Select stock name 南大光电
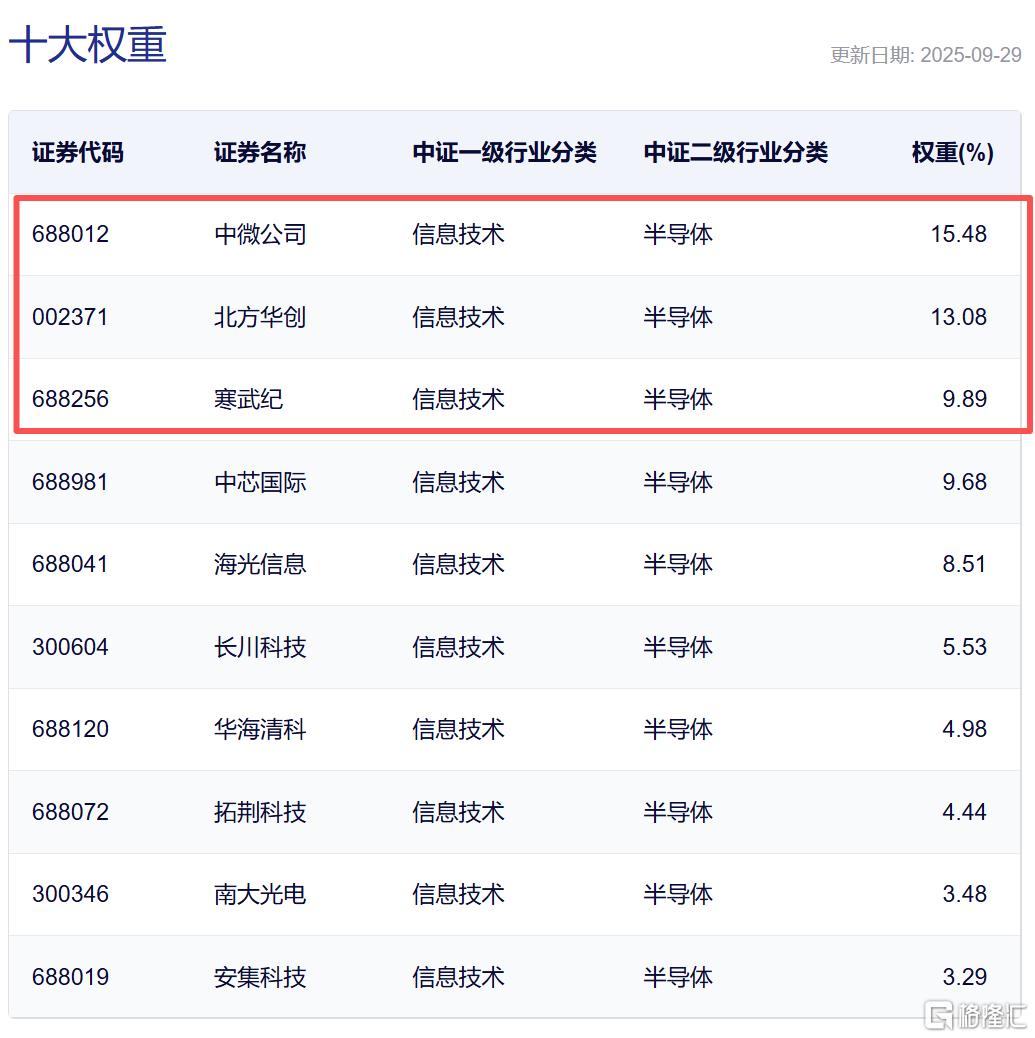This screenshot has height=1038, width=1035. [x=260, y=894]
